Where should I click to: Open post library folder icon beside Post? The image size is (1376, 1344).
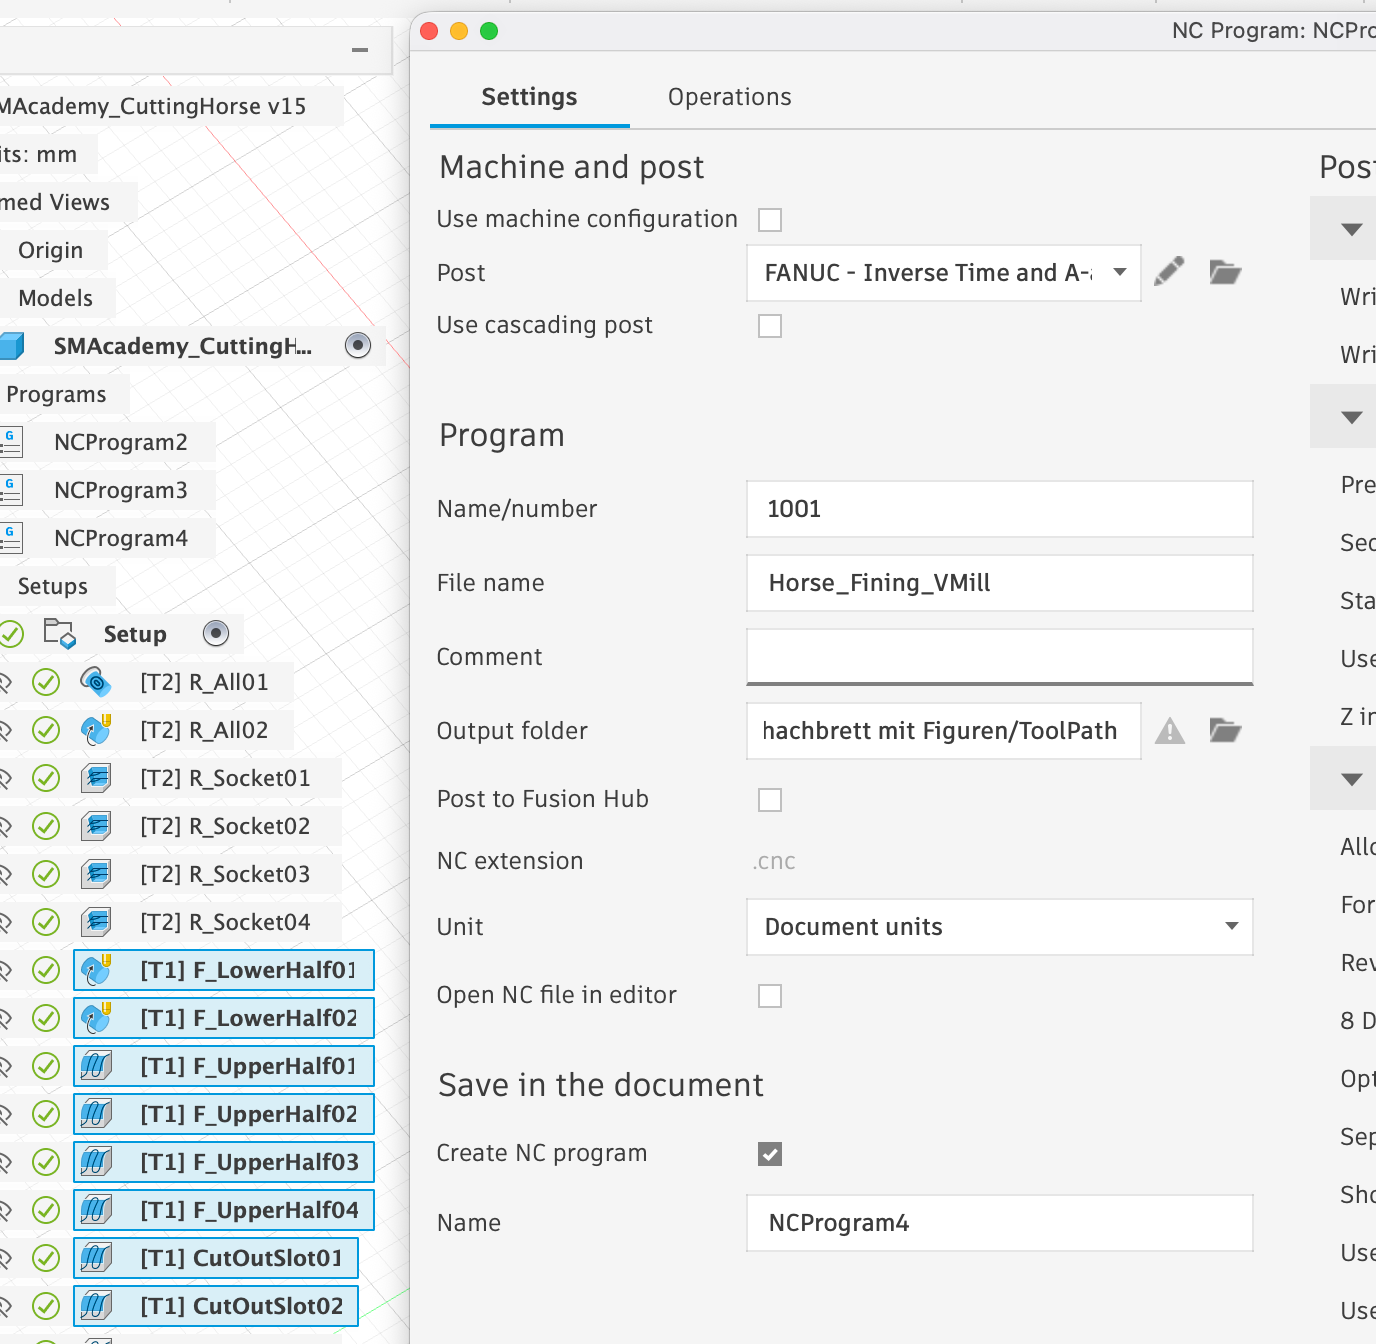click(1225, 272)
